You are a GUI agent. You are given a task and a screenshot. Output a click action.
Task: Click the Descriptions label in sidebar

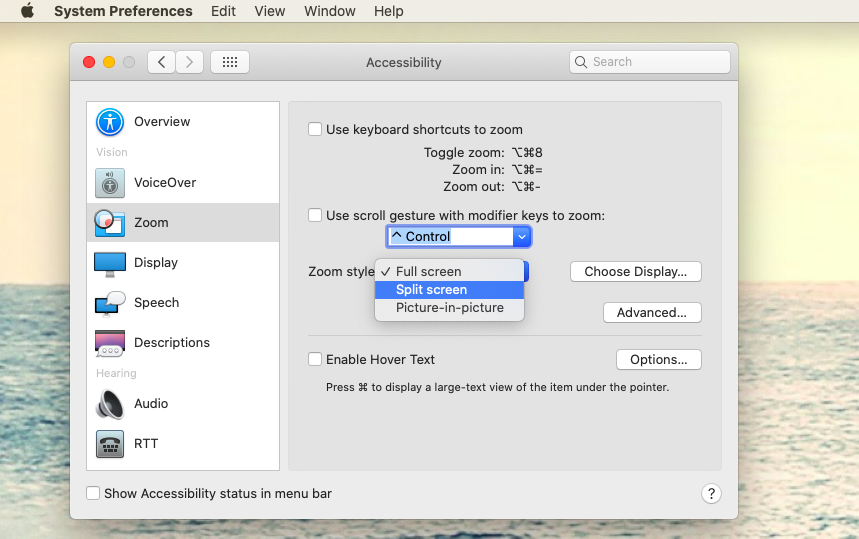click(172, 343)
